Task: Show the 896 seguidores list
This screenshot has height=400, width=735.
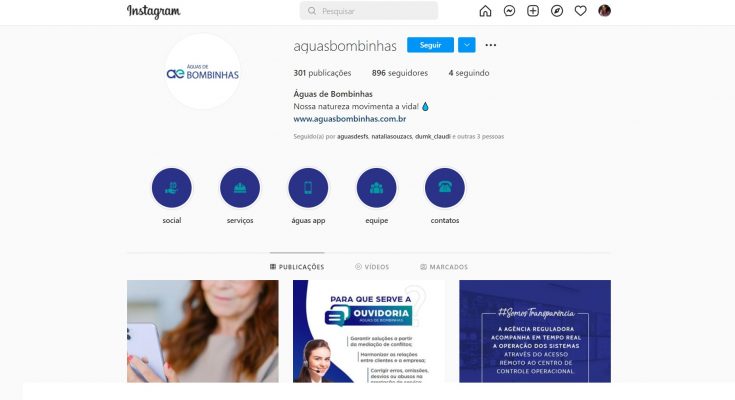Action: click(400, 73)
